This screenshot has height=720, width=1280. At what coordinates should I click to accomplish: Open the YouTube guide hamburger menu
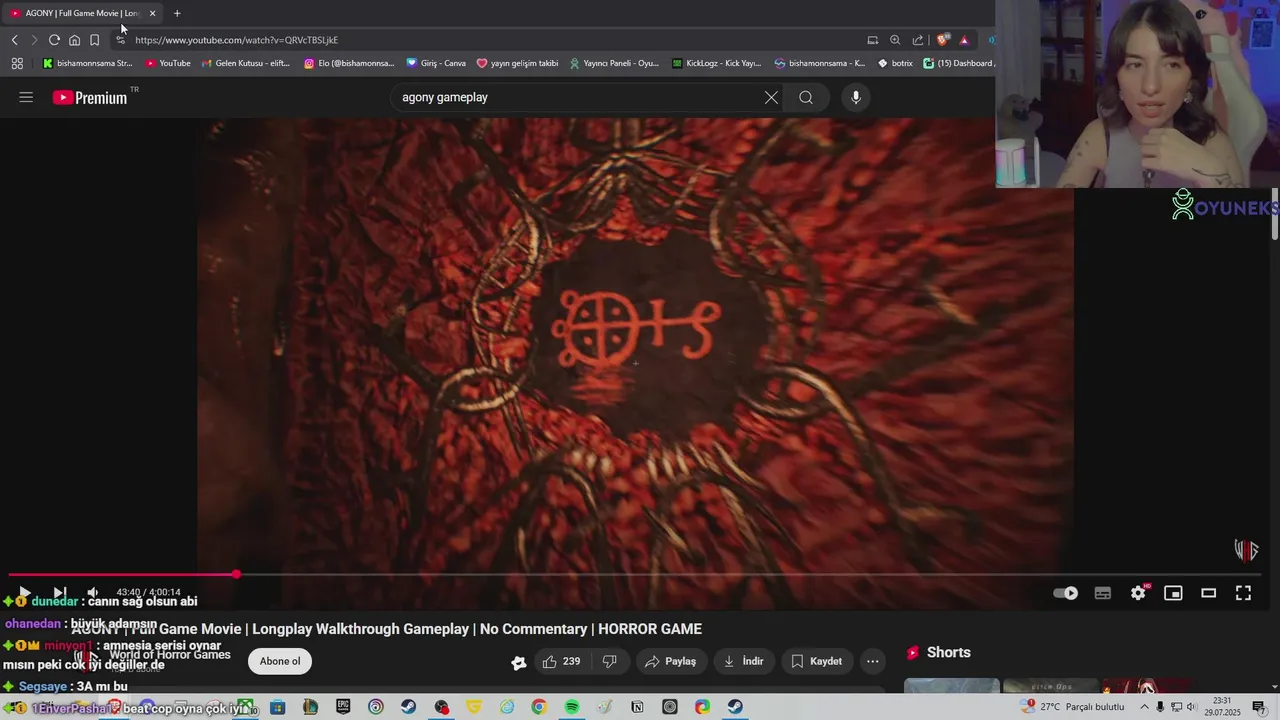[x=26, y=97]
